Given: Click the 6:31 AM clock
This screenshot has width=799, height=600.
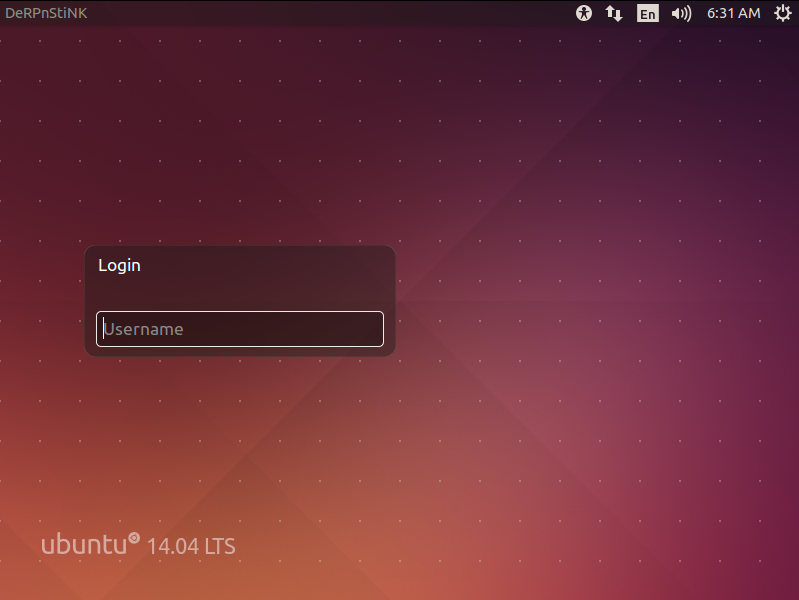Looking at the screenshot, I should 734,13.
